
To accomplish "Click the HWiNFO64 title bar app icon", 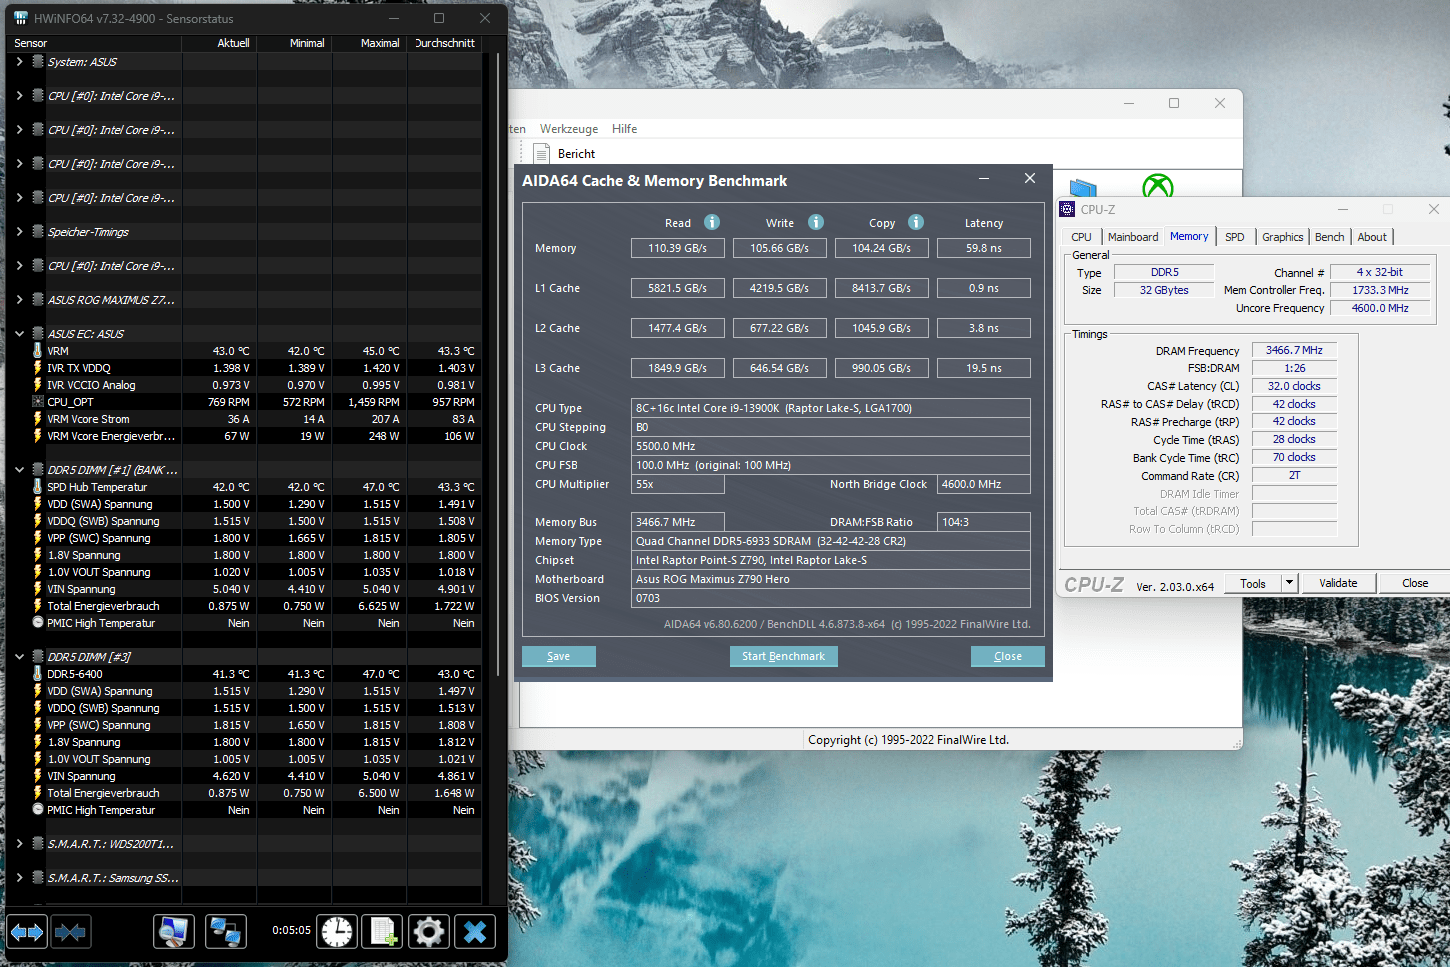I will pyautogui.click(x=20, y=18).
